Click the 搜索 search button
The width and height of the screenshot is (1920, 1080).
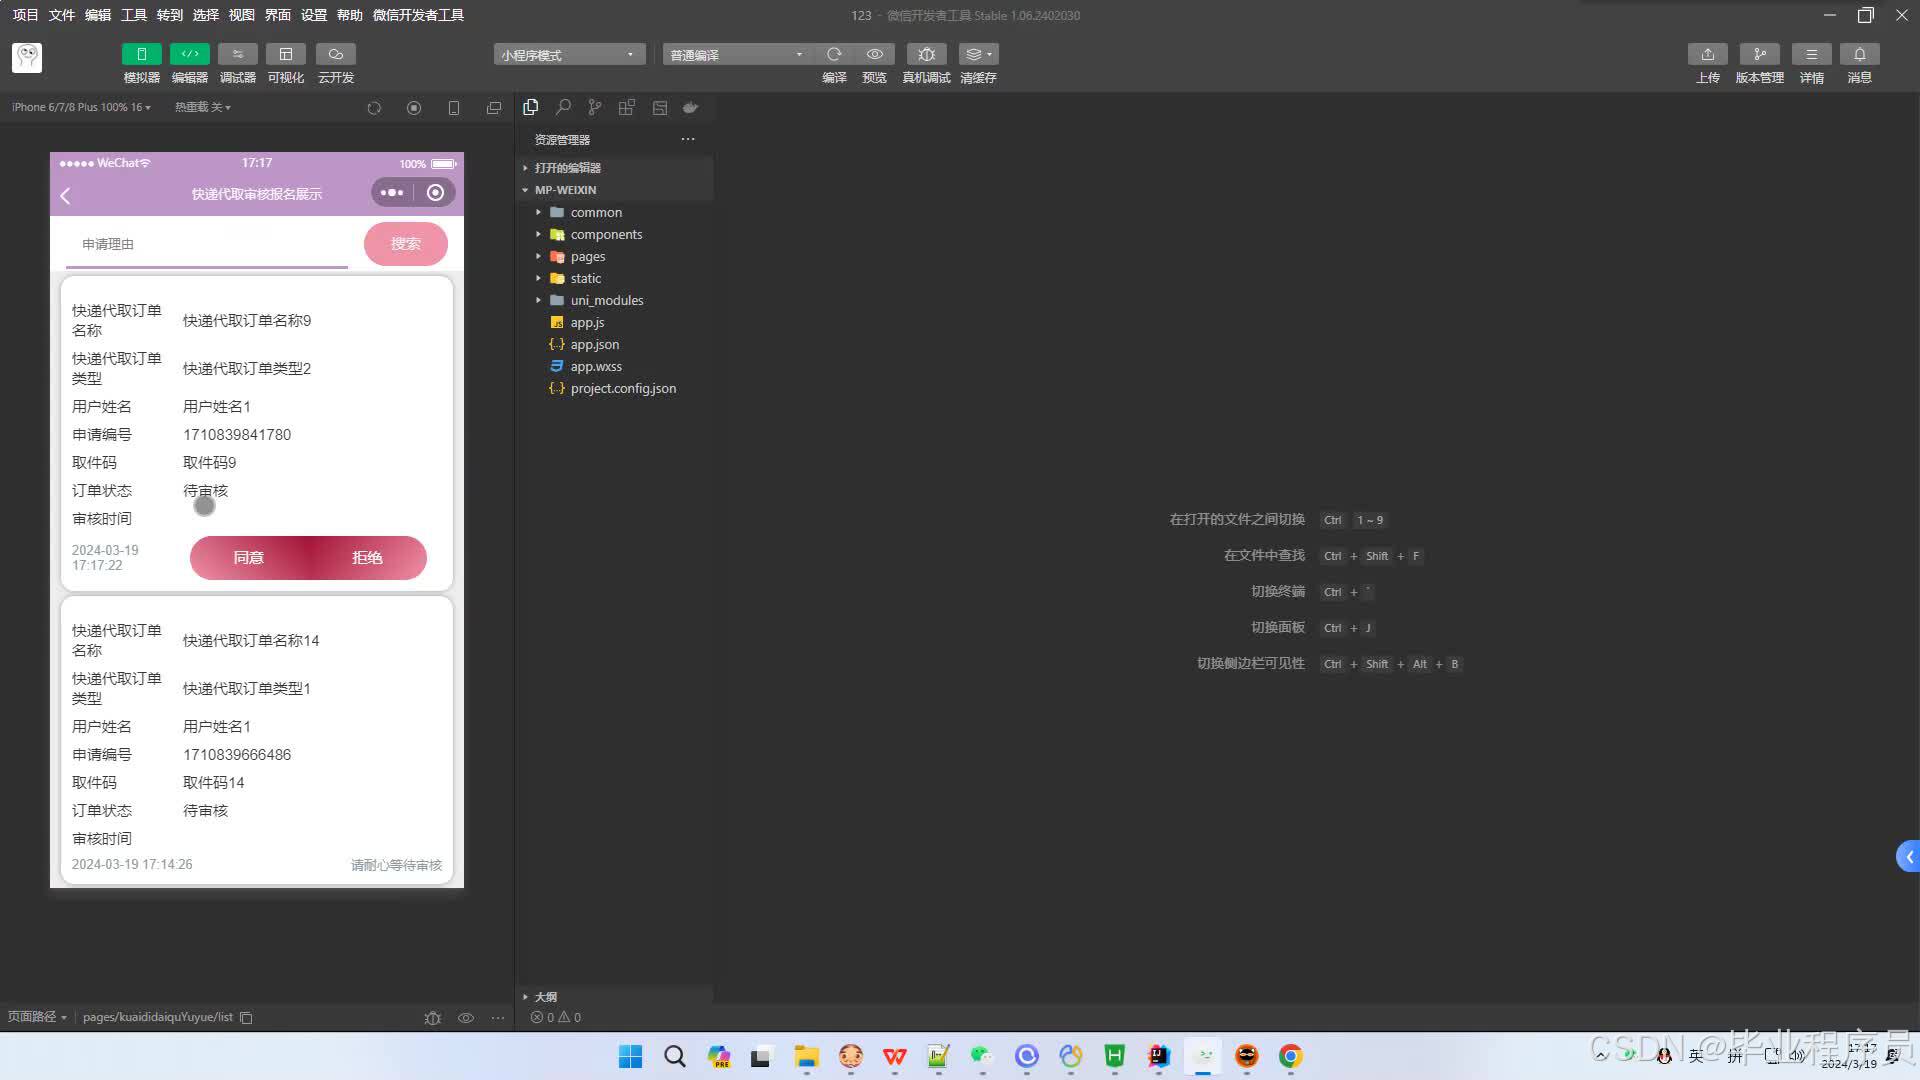click(405, 244)
